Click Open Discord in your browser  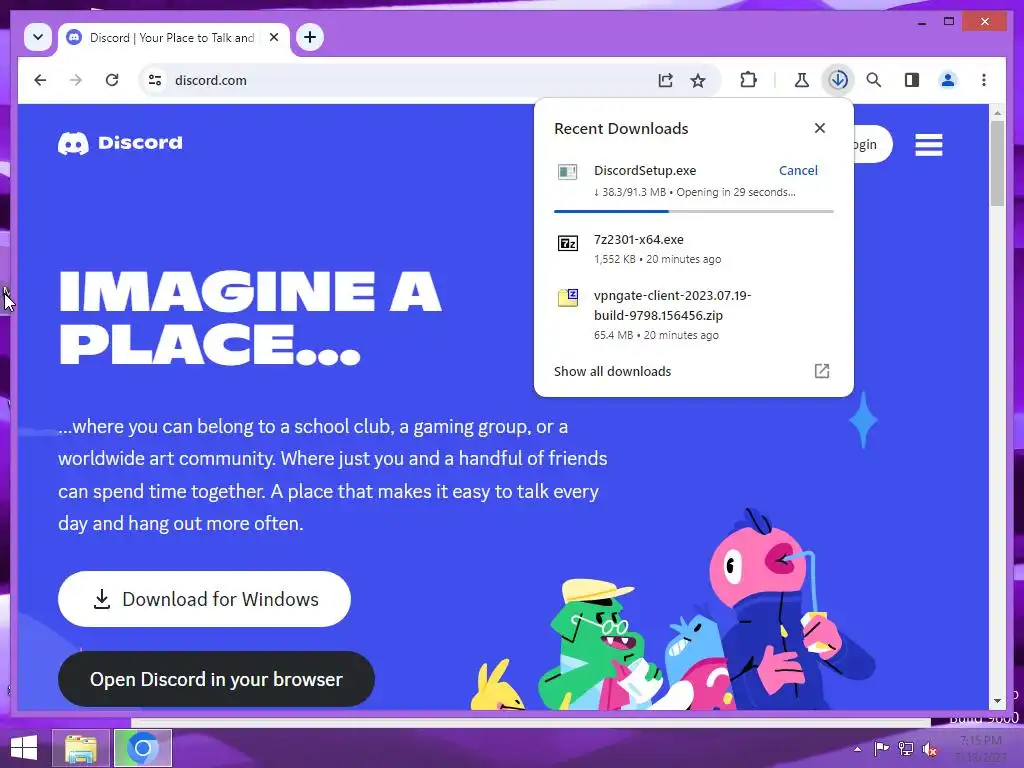[x=216, y=679]
